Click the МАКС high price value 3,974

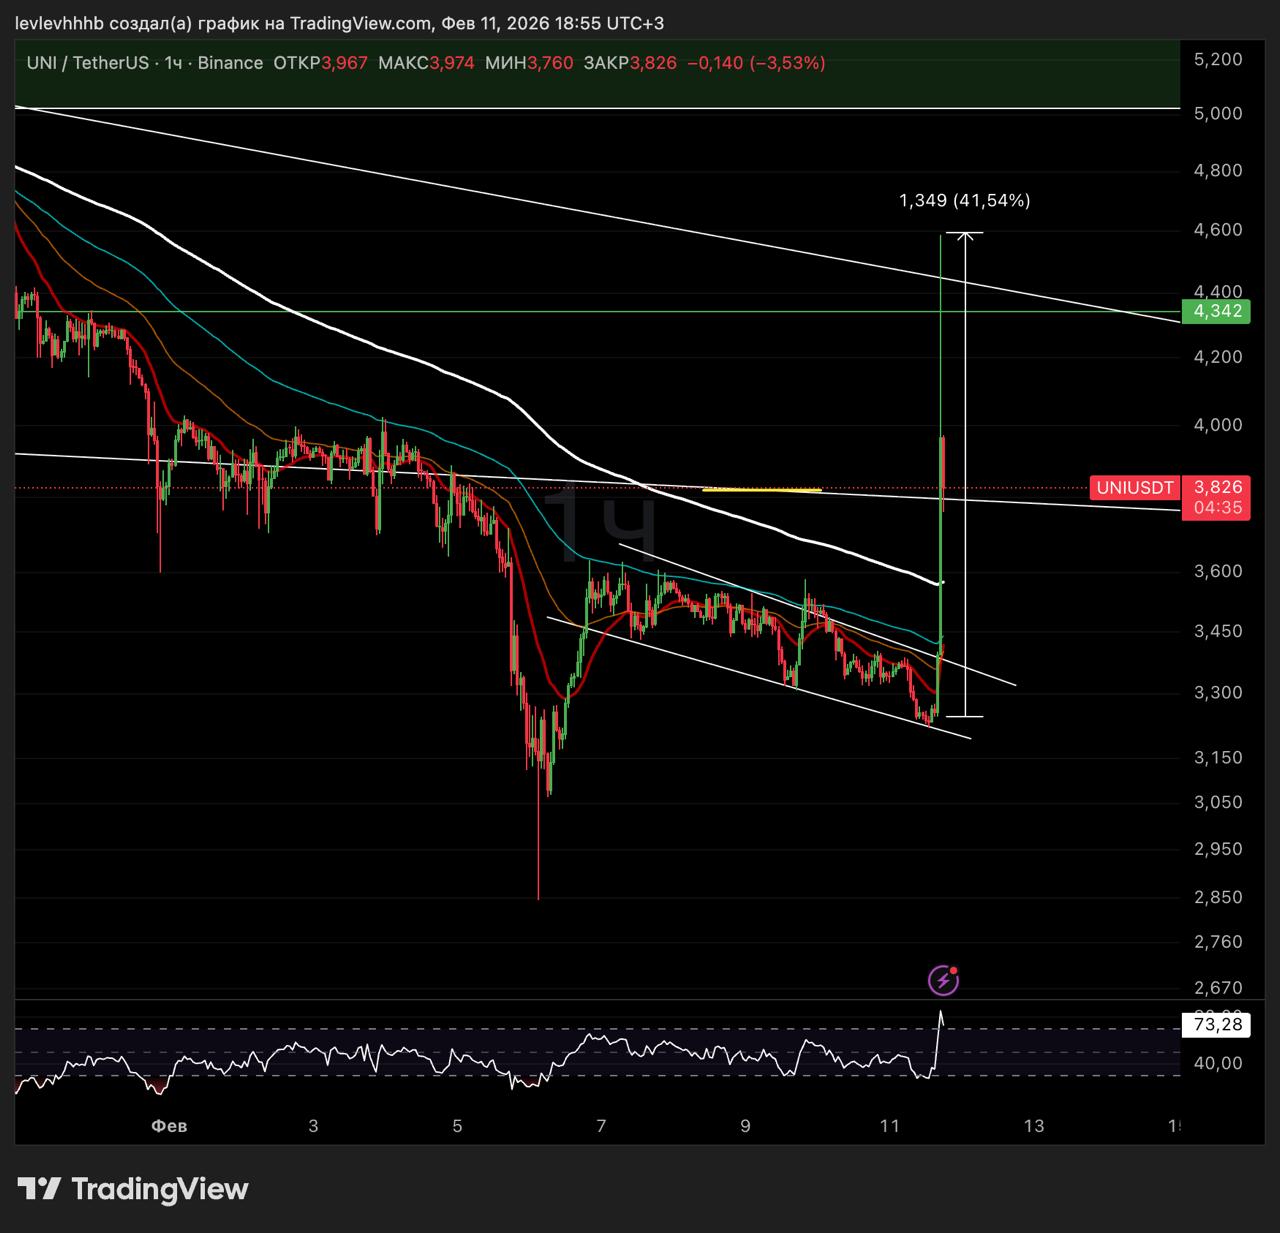(x=452, y=63)
